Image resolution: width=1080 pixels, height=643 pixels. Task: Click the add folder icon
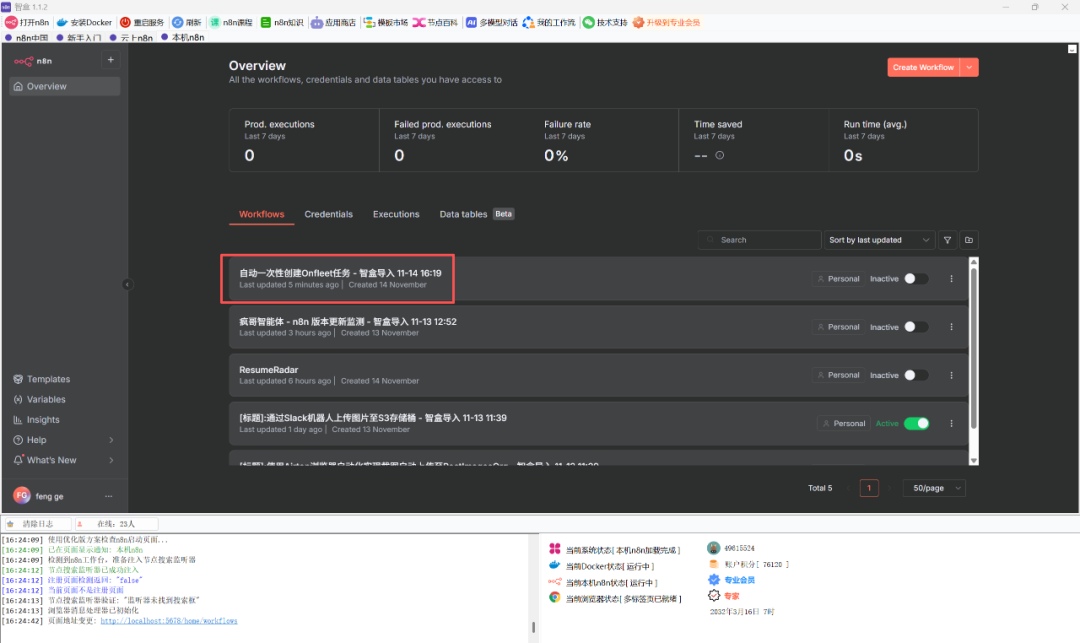click(x=968, y=240)
